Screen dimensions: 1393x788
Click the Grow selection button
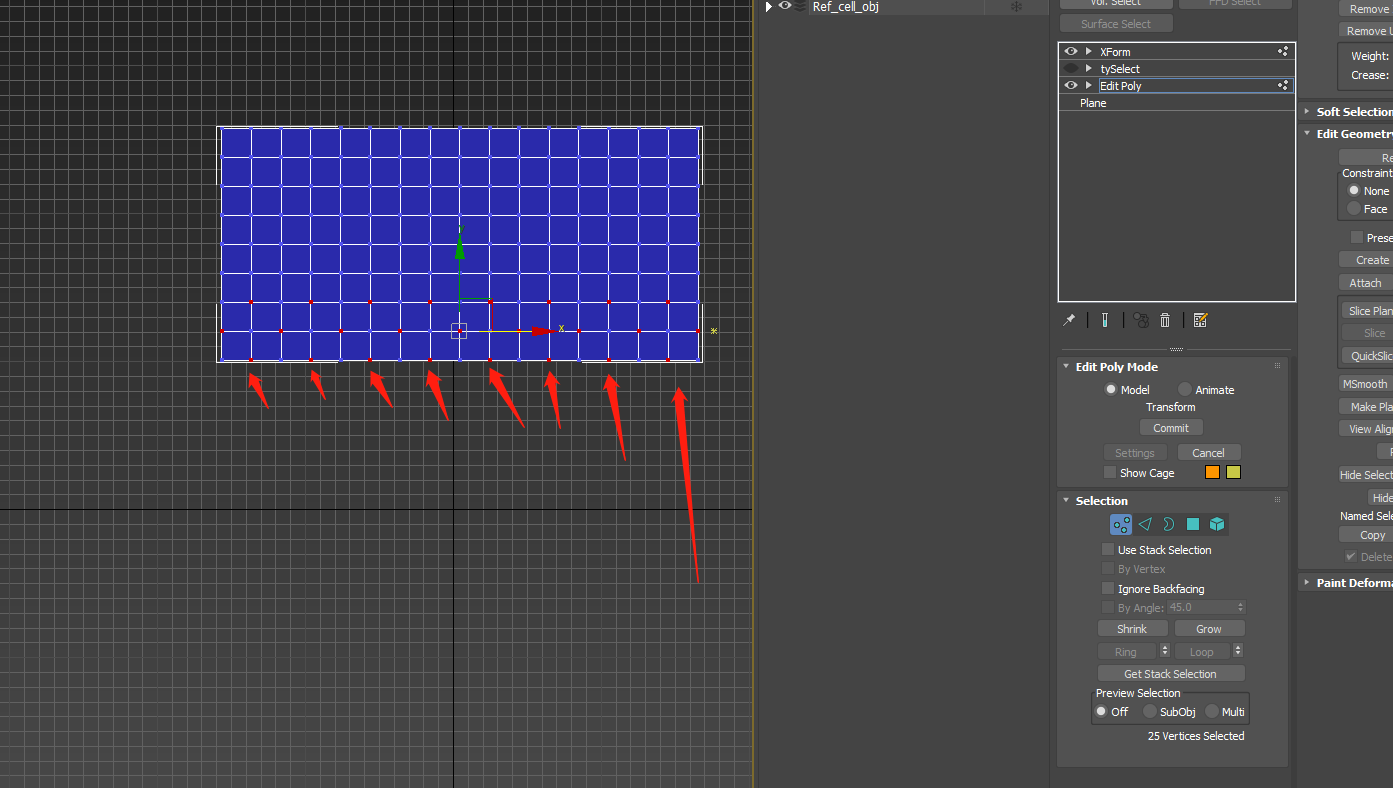click(1209, 629)
